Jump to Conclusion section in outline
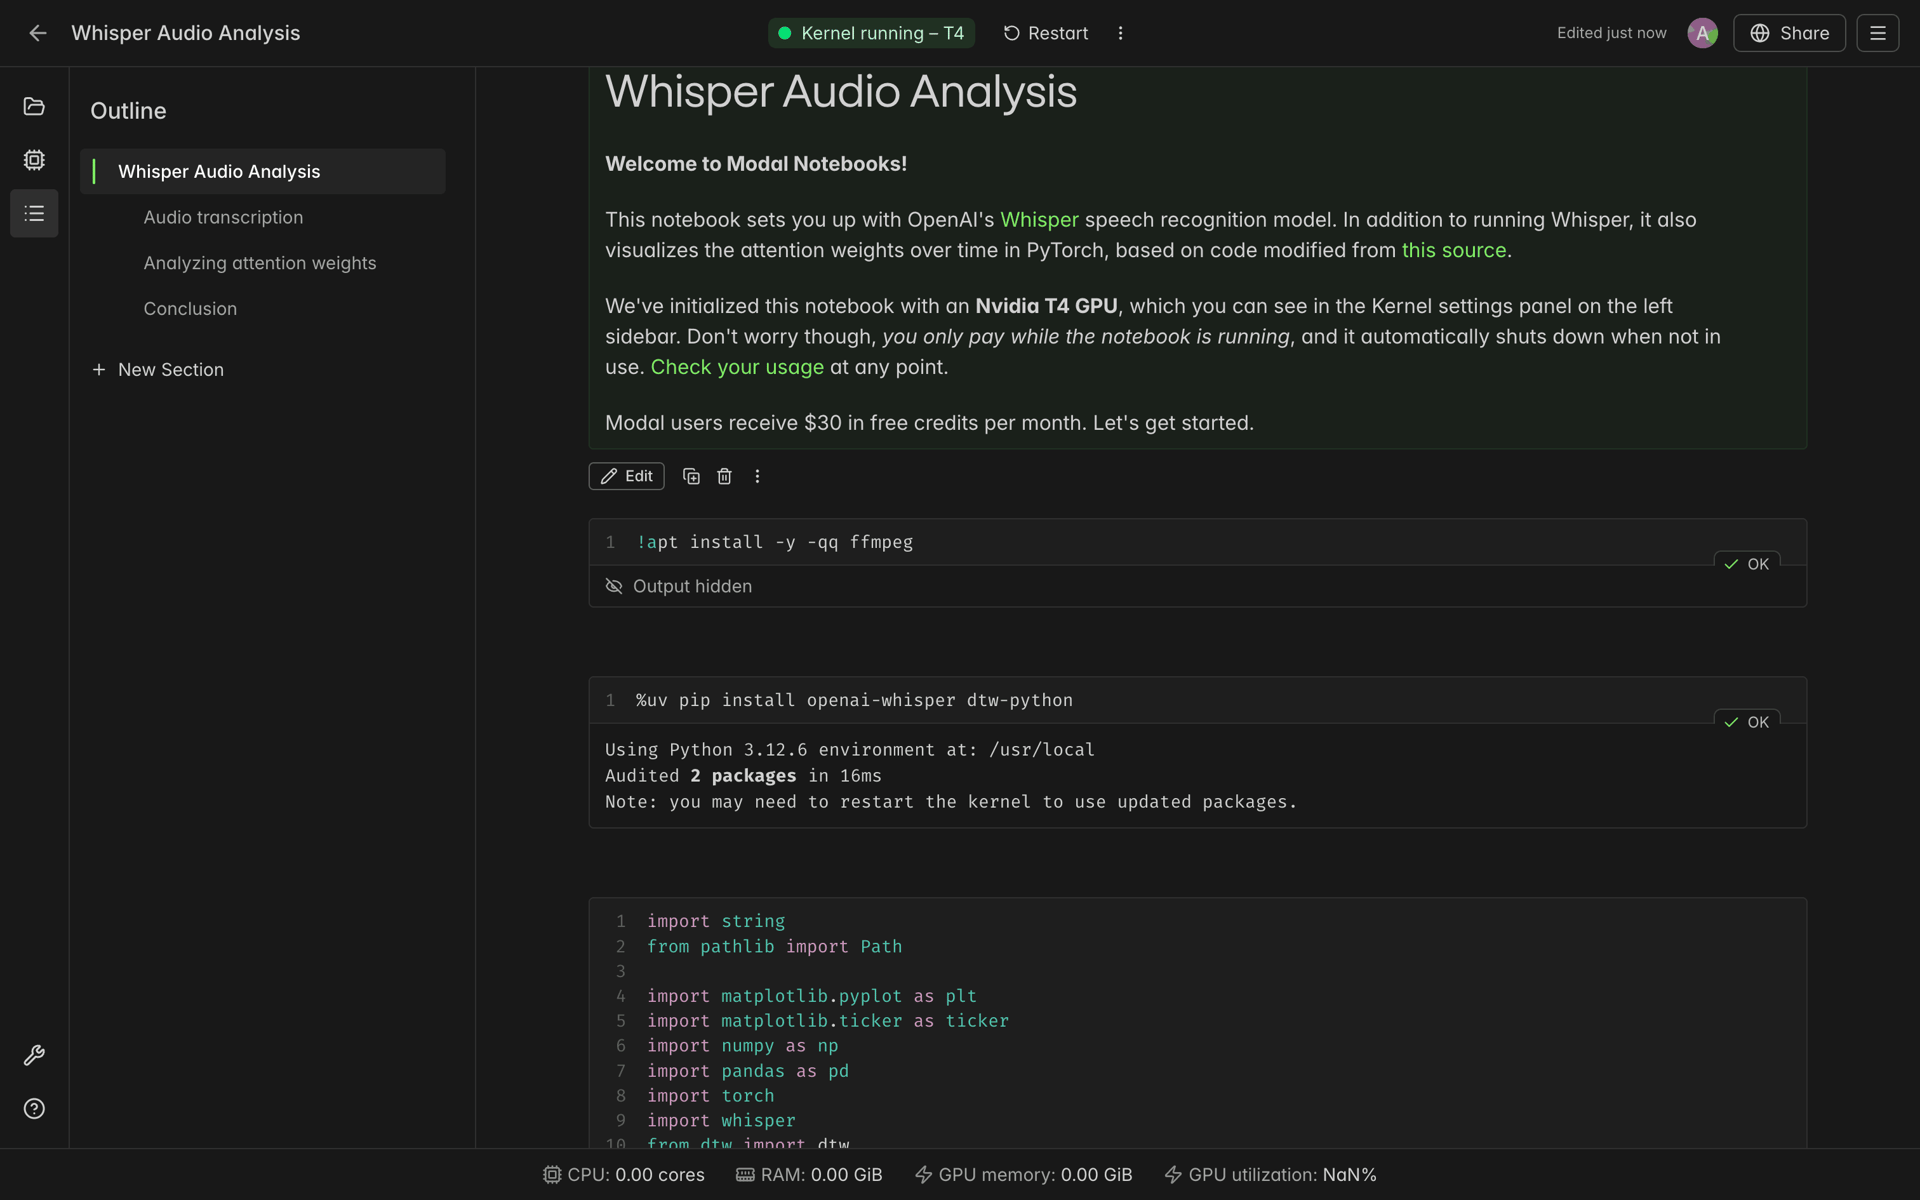The height and width of the screenshot is (1200, 1920). [x=190, y=309]
